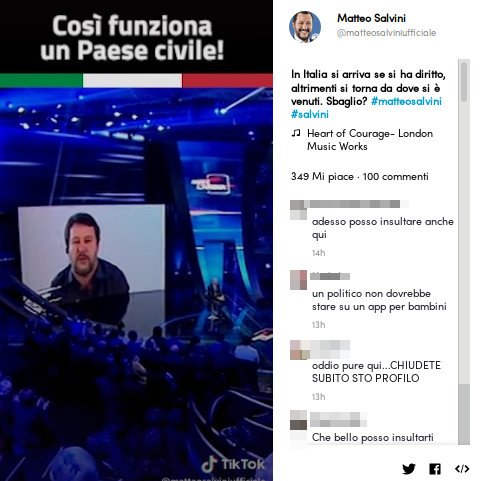Click the comments scrollbar thumb
Image resolution: width=484 pixels, height=481 pixels.
coord(464,81)
